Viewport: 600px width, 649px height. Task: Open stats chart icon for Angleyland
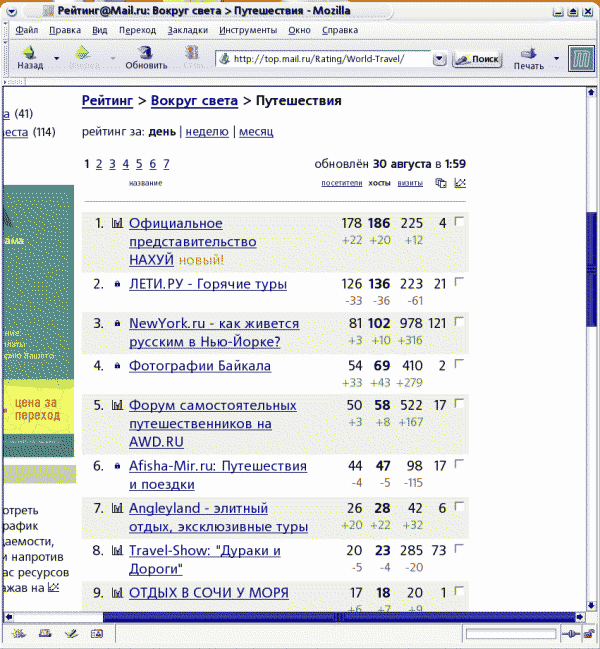tap(118, 508)
